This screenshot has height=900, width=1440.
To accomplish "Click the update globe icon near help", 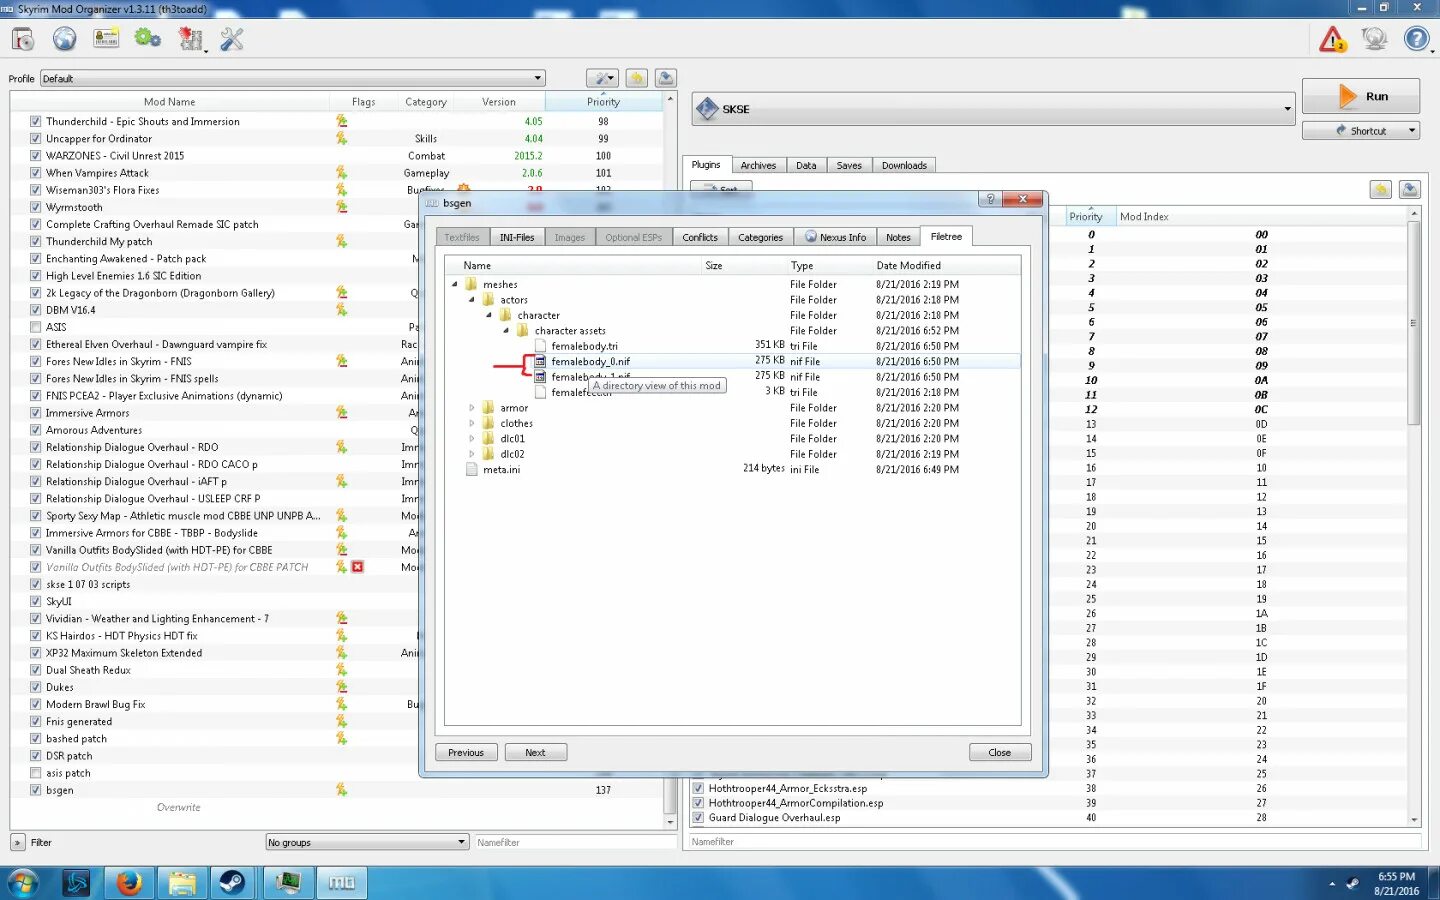I will point(1375,39).
